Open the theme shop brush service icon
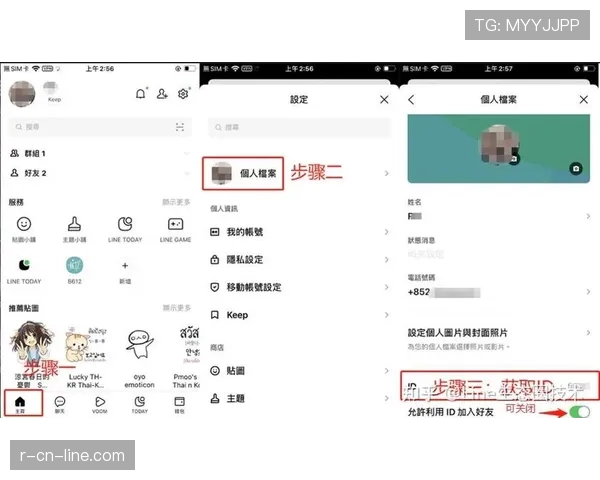The width and height of the screenshot is (600, 480). click(74, 224)
